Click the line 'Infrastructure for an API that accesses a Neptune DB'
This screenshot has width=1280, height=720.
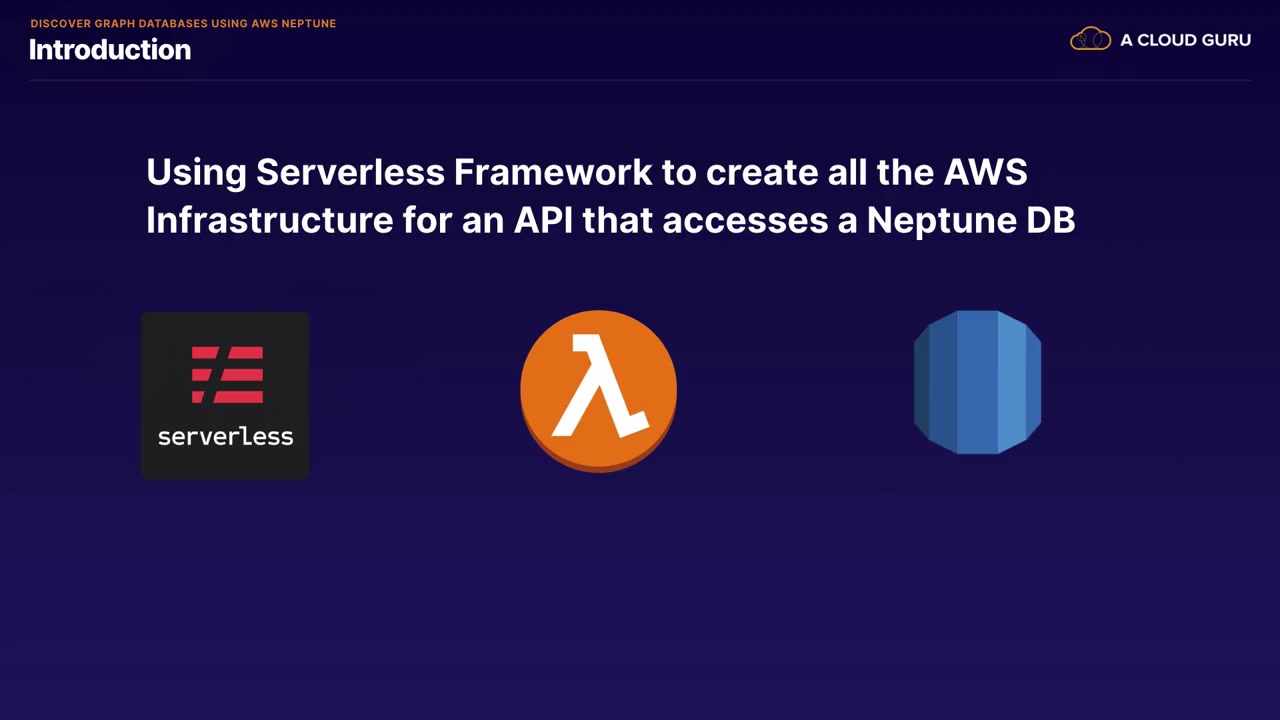(x=610, y=220)
